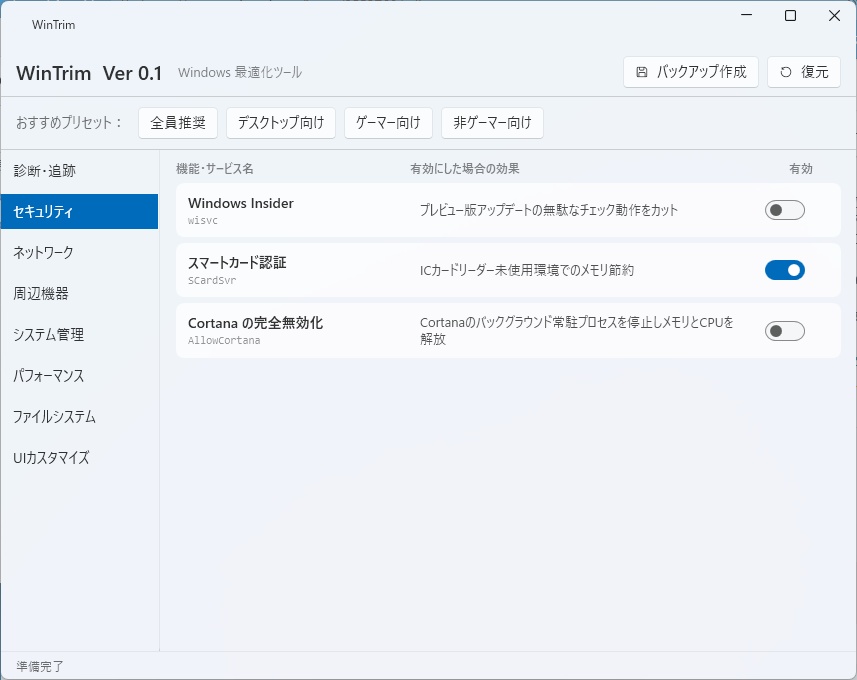
Task: Click the 準備完了 status bar text
Action: click(40, 666)
